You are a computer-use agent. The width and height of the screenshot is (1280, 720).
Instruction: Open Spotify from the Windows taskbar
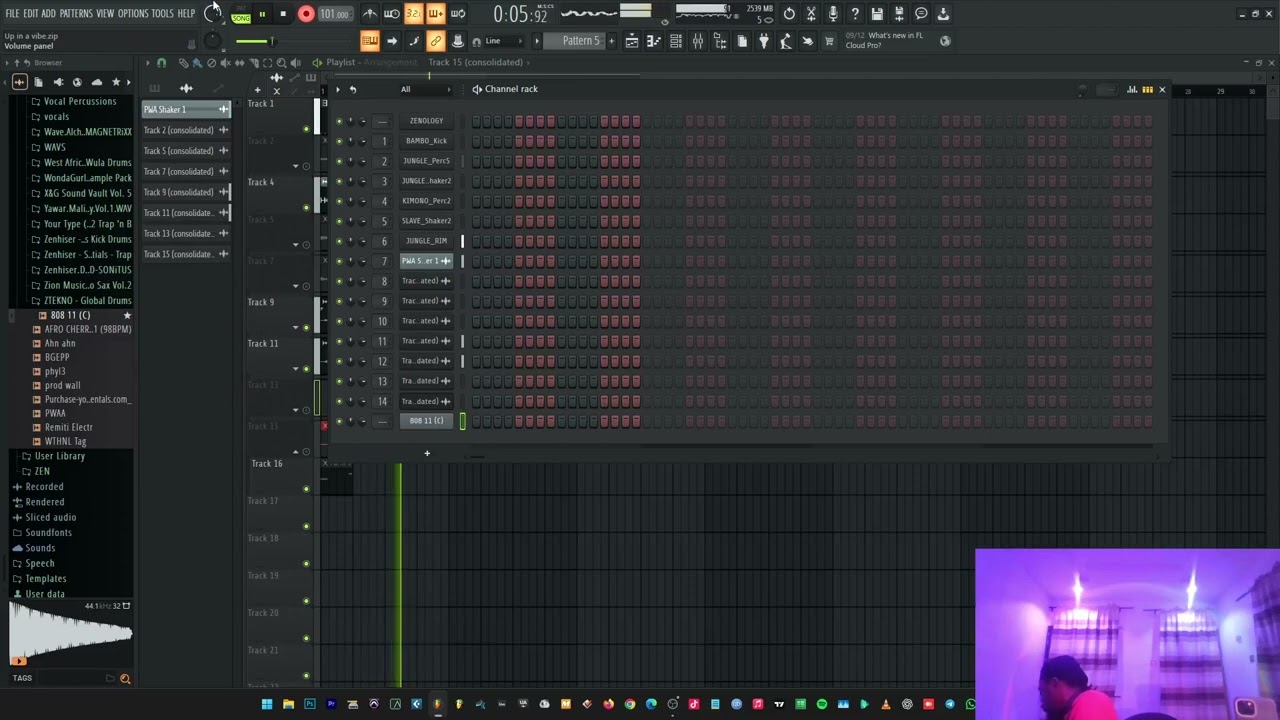click(822, 705)
